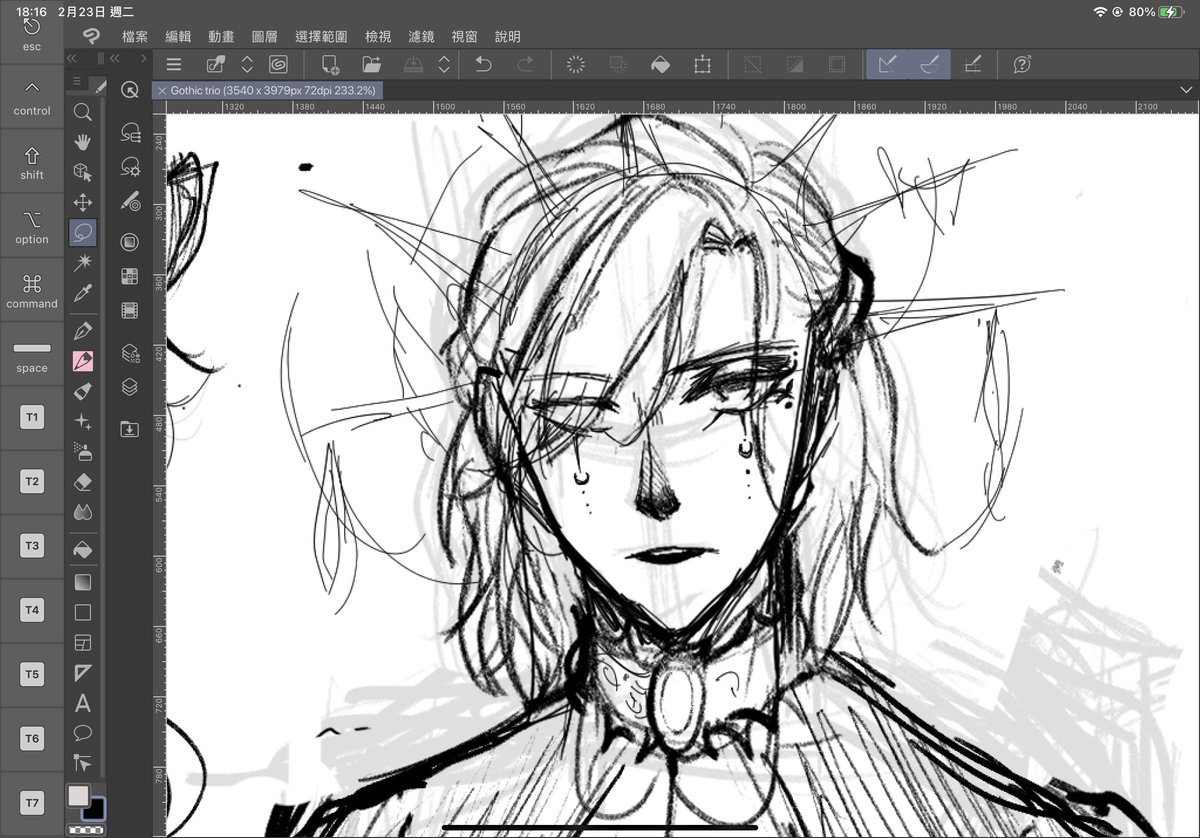Open the 檢視 menu
This screenshot has height=838, width=1200.
pos(378,36)
